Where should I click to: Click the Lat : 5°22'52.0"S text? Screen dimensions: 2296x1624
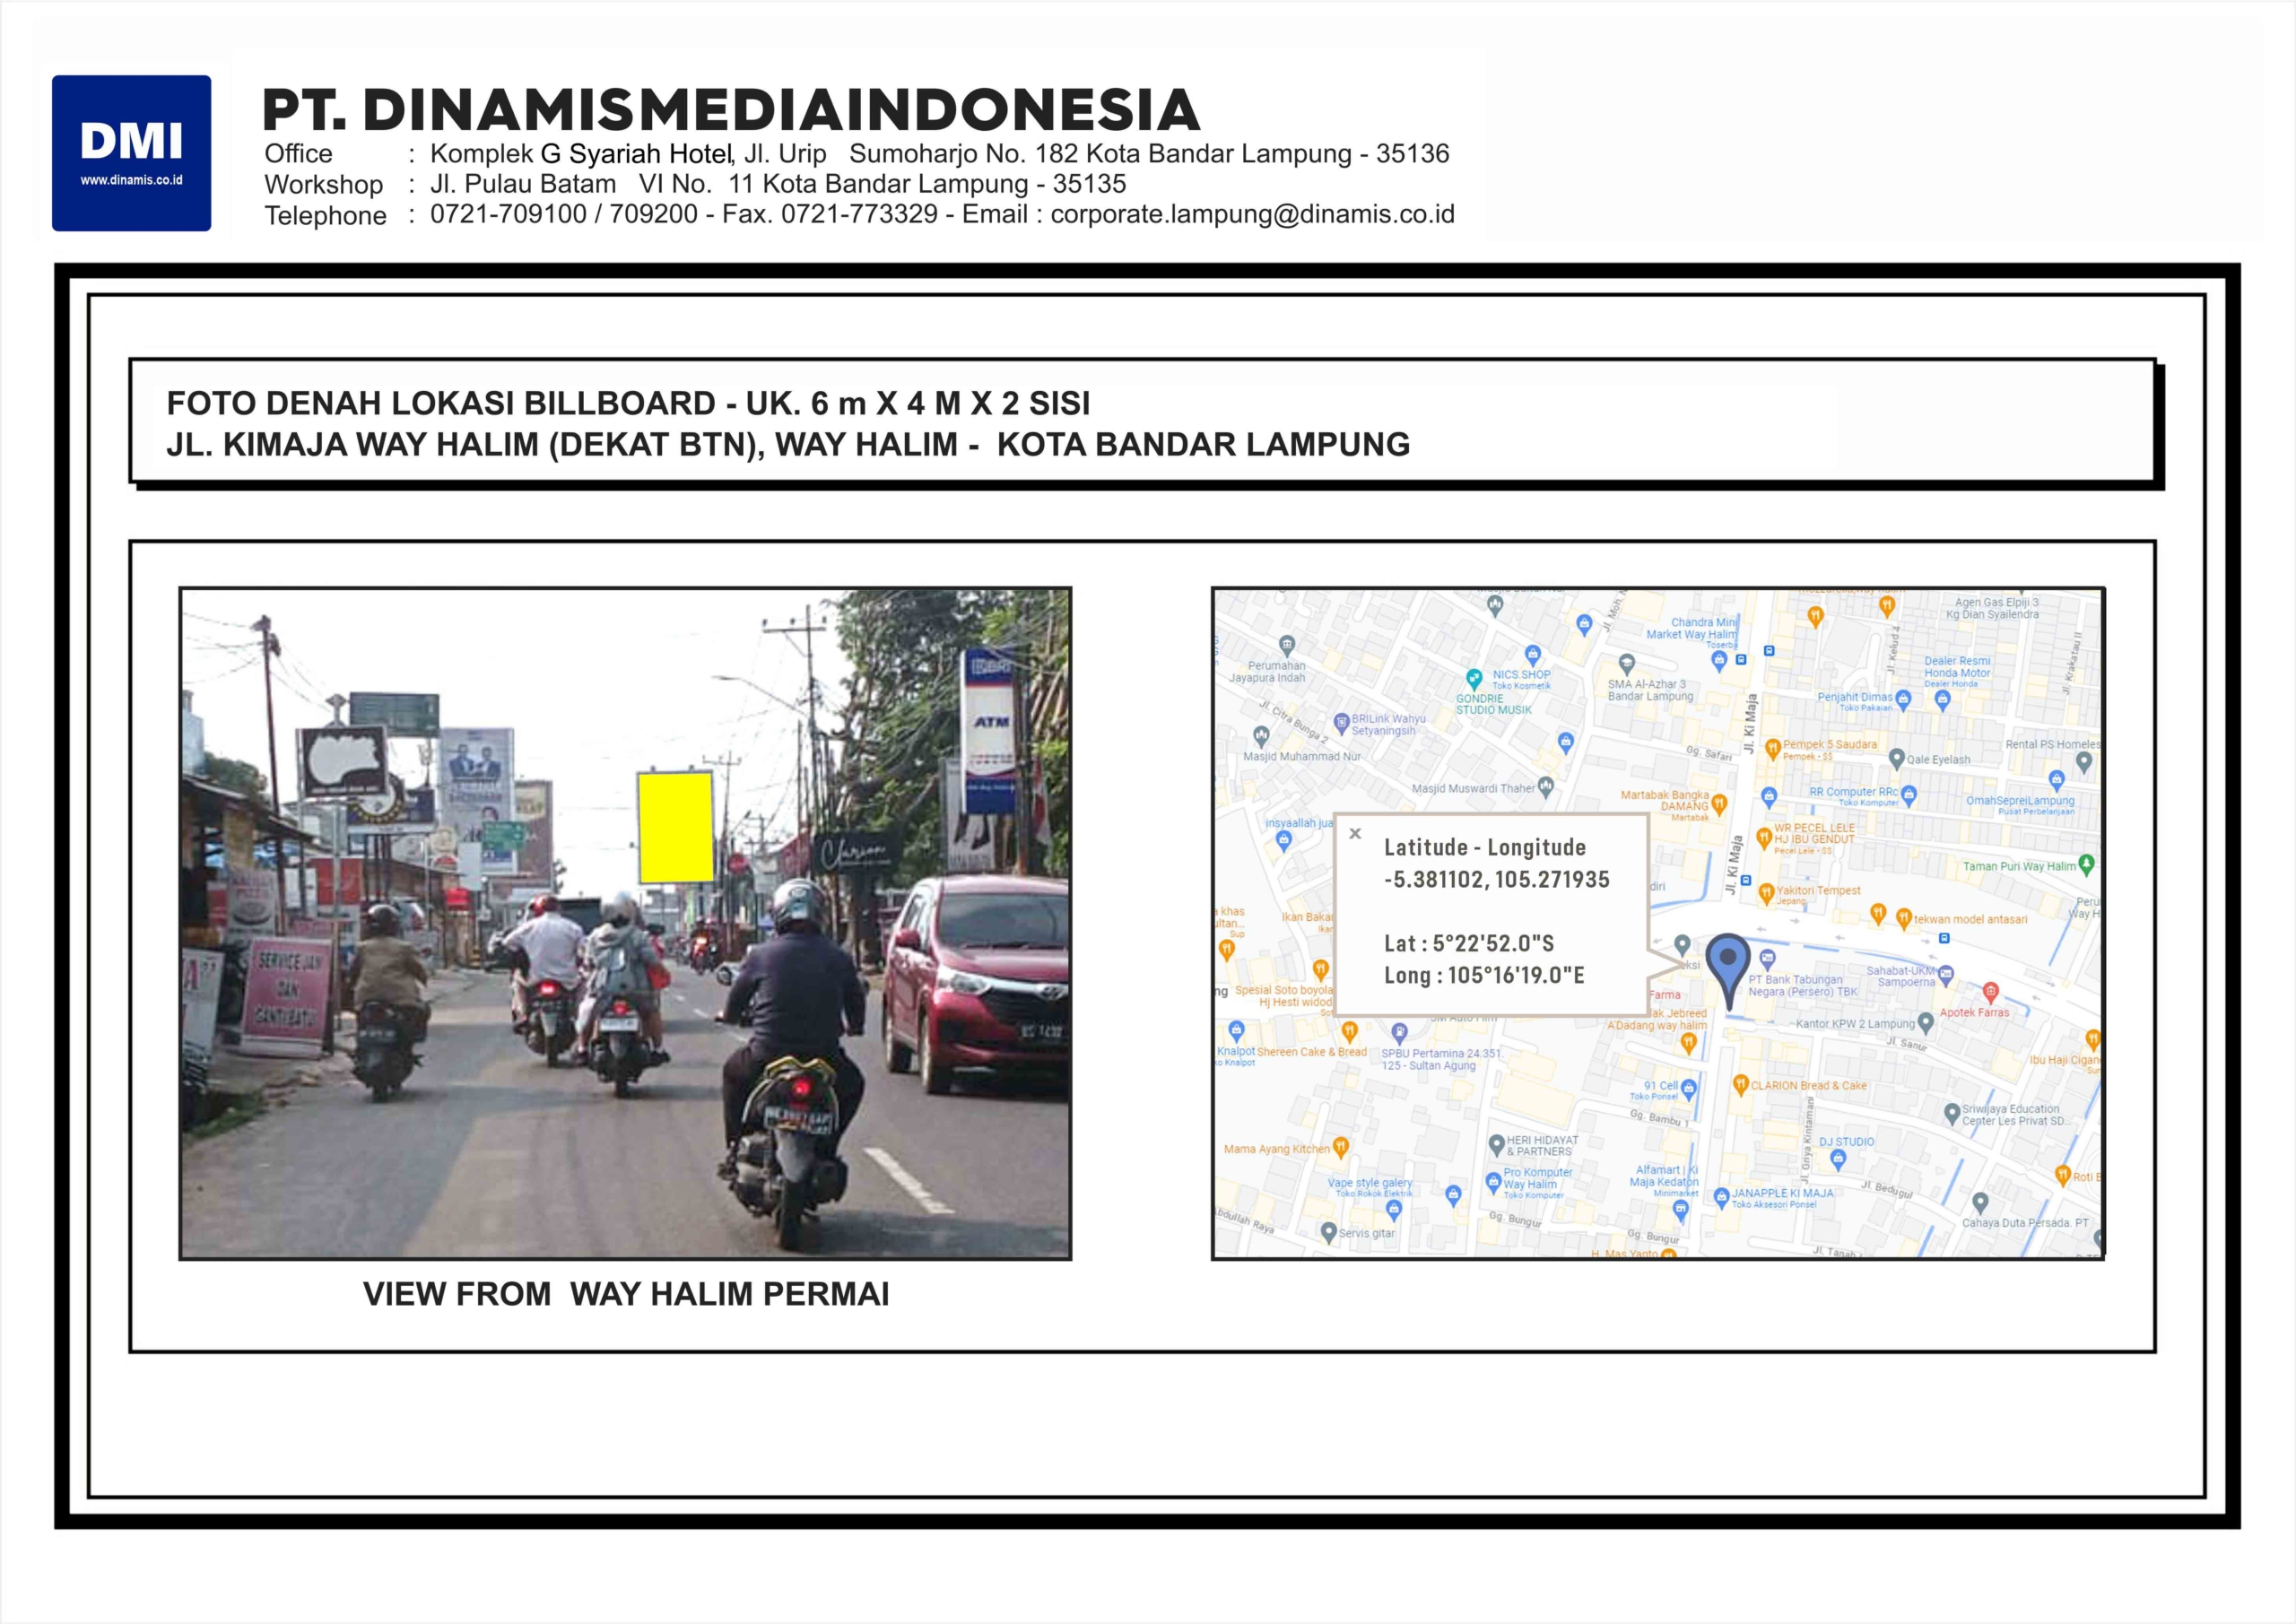1469,943
